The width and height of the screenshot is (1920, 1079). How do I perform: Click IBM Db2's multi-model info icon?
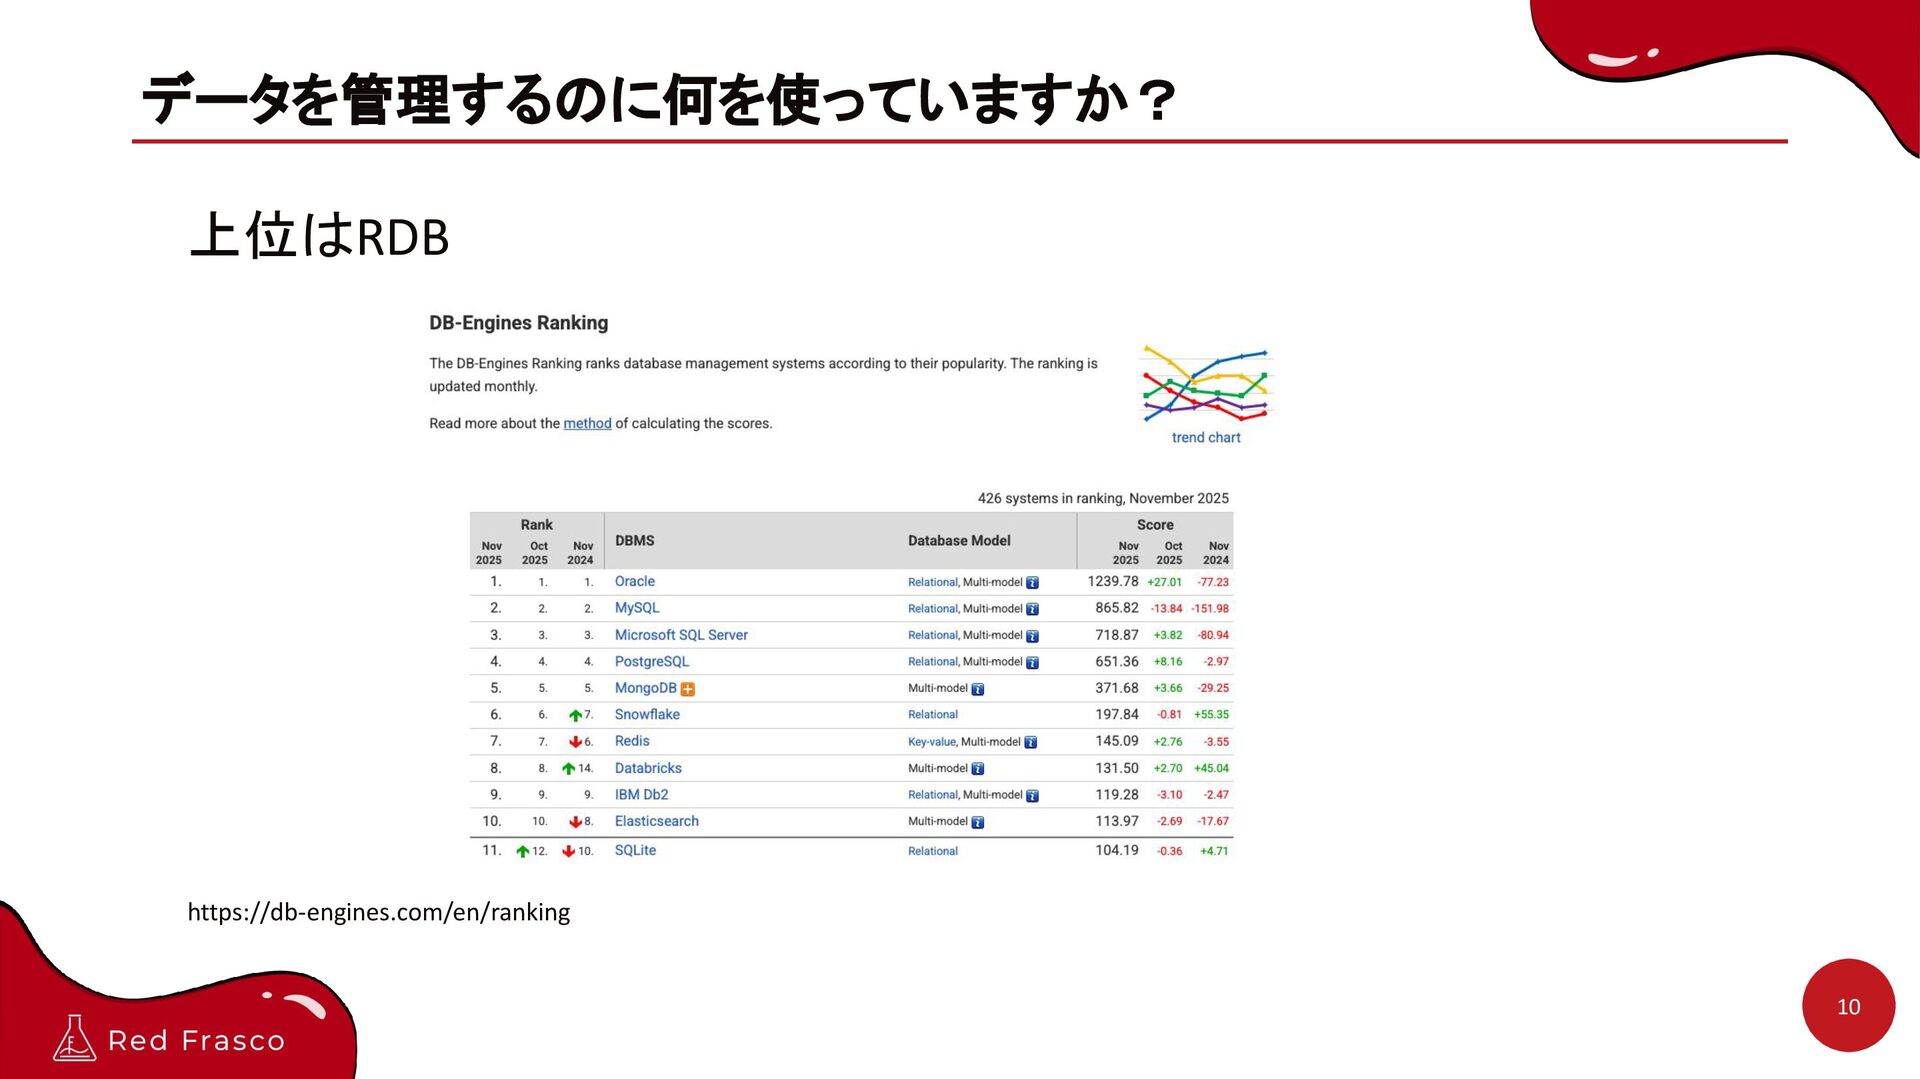tap(1033, 796)
